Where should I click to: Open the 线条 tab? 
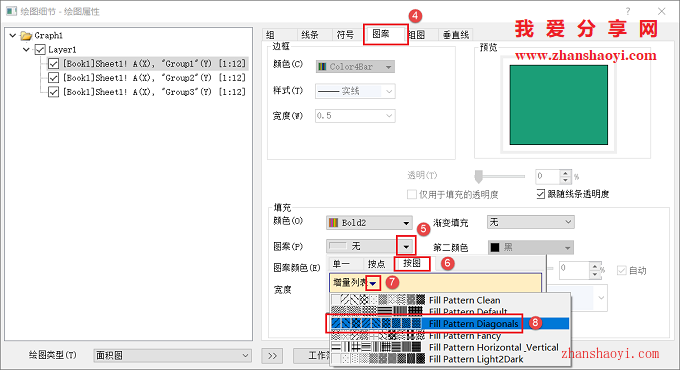point(310,35)
